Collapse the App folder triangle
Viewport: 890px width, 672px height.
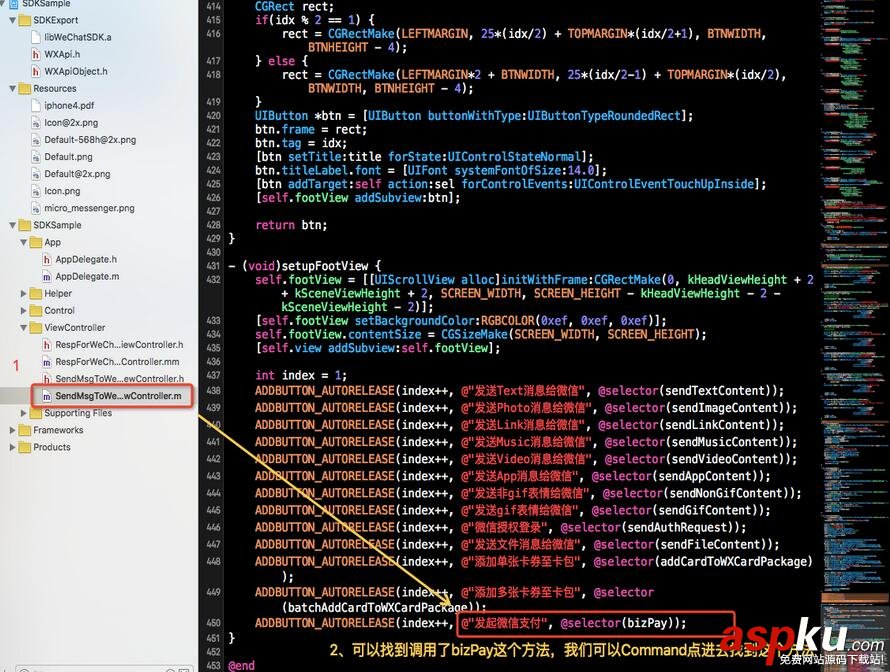point(24,242)
